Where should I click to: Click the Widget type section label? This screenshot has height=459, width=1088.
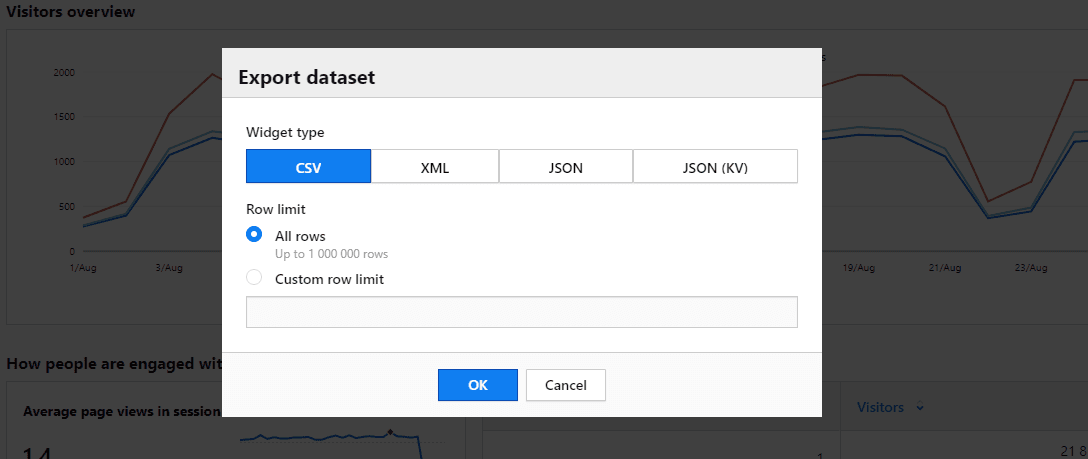coord(285,132)
